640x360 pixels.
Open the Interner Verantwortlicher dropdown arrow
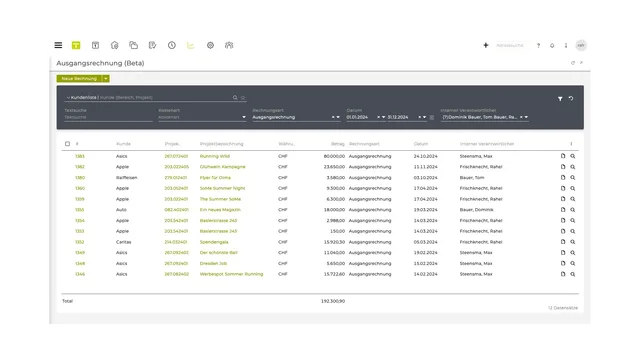point(526,117)
